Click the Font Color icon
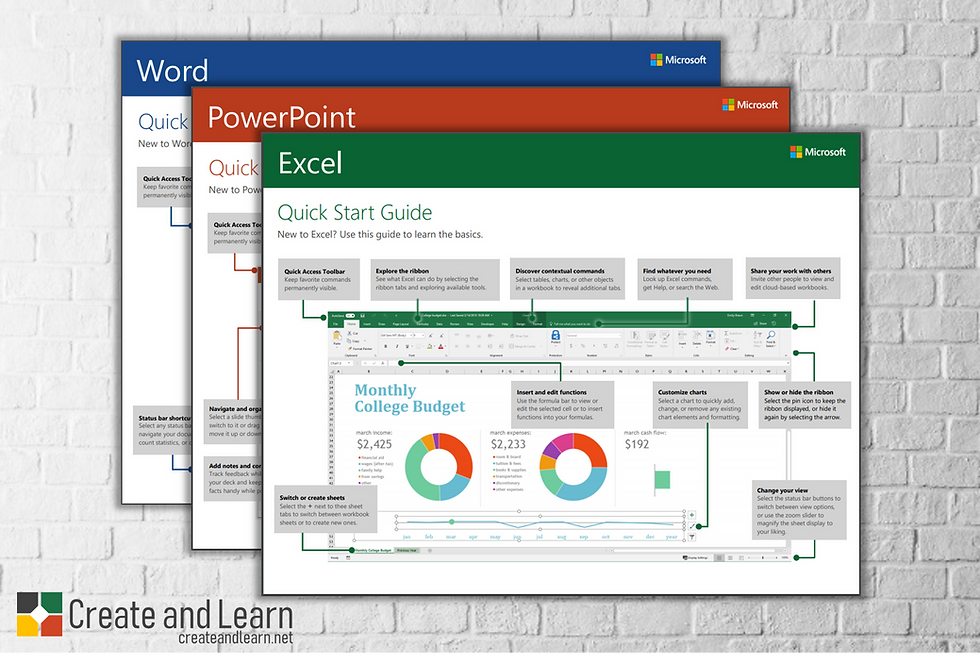The width and height of the screenshot is (980, 661). (441, 346)
